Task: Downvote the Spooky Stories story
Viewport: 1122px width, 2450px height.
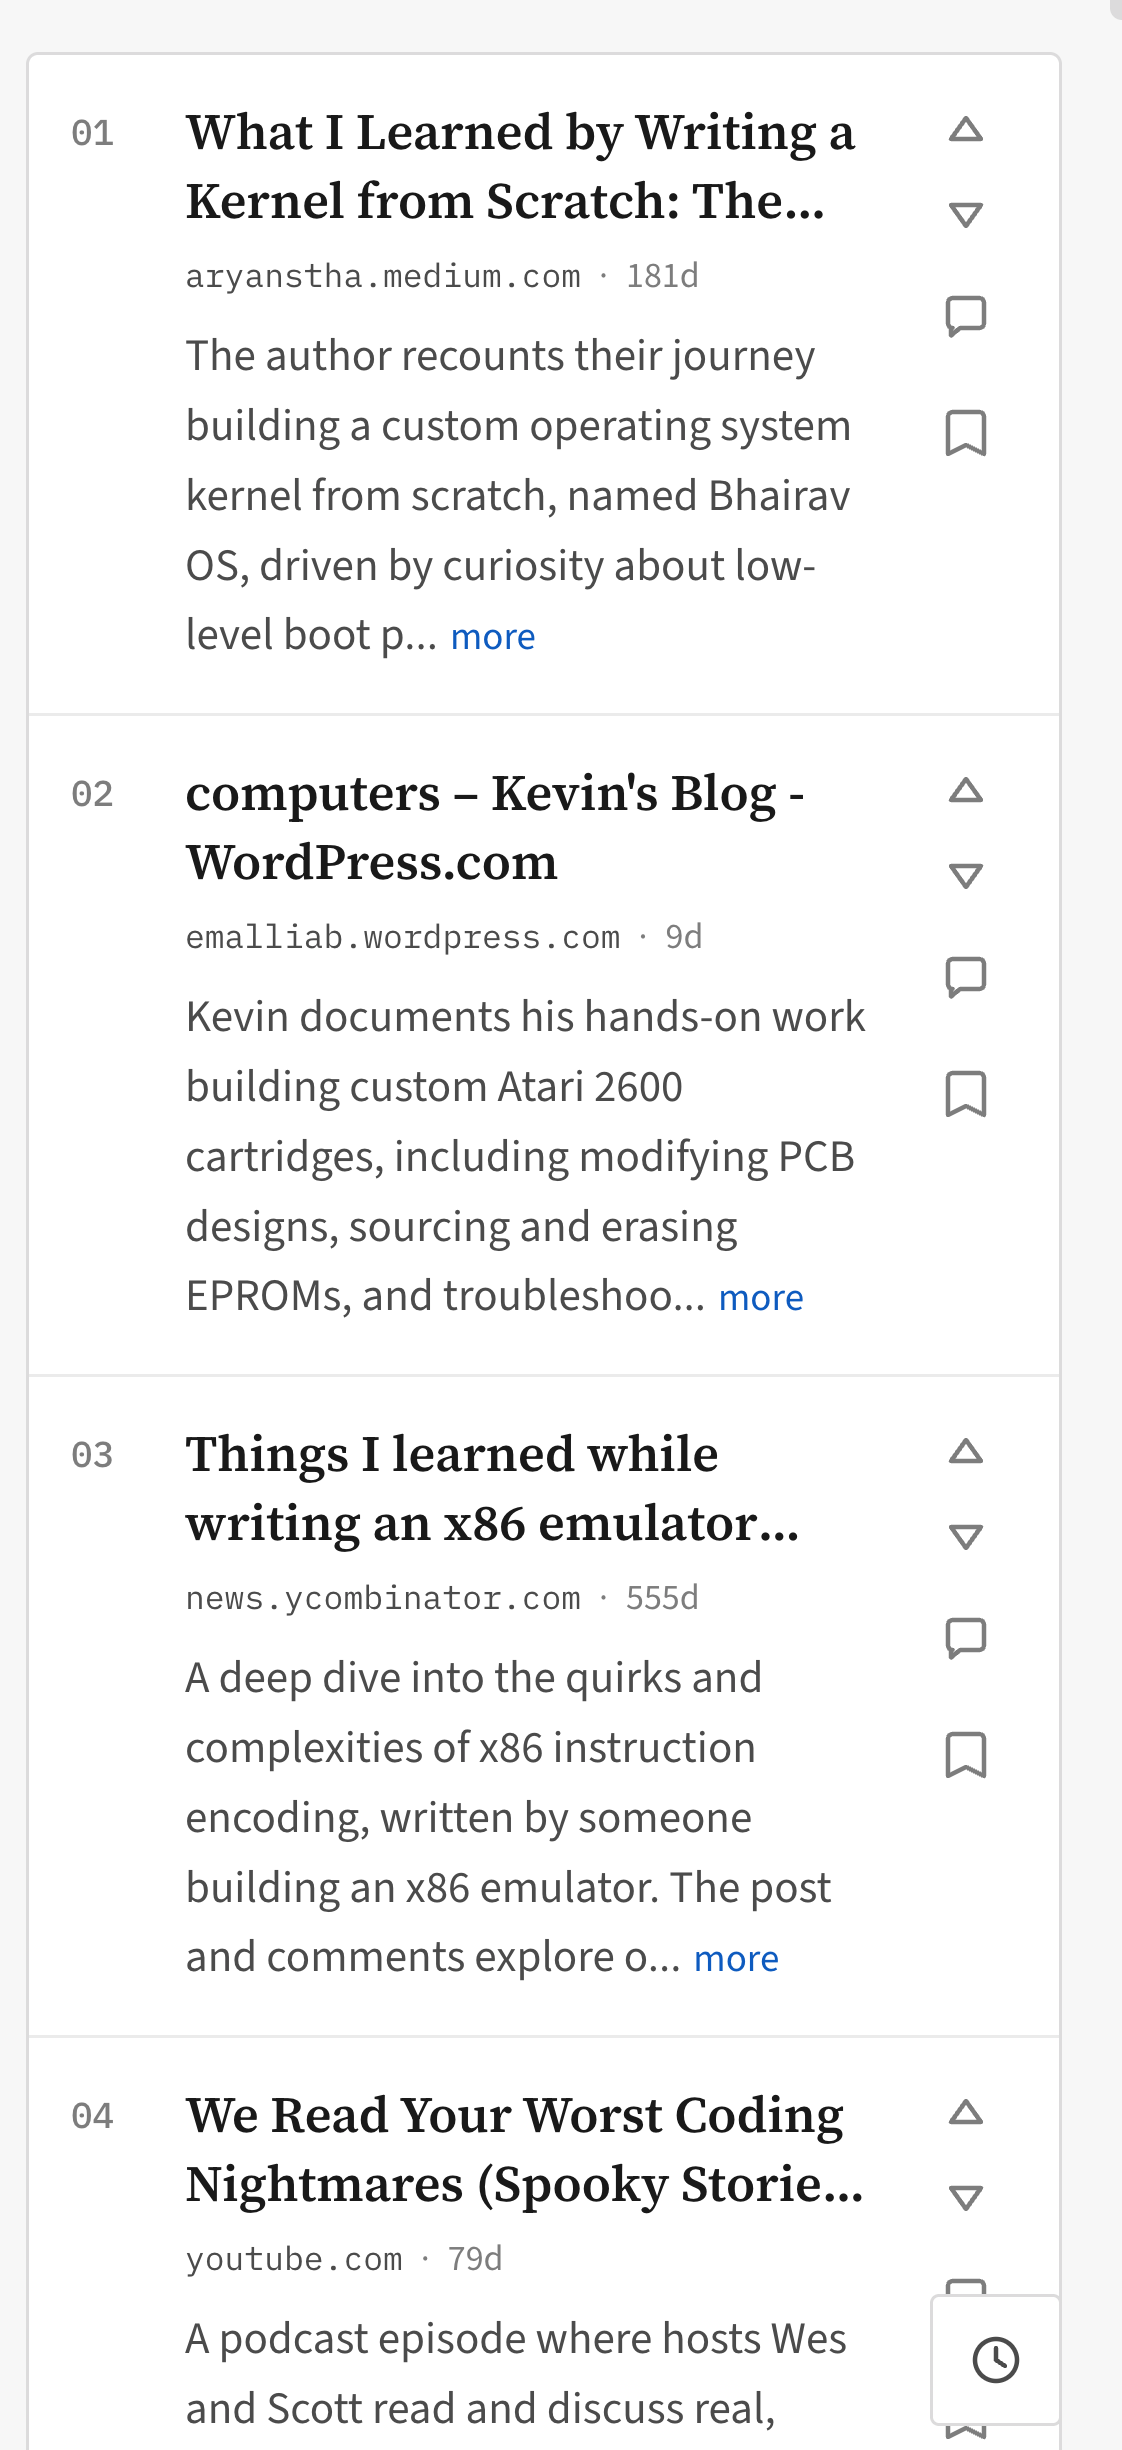Action: 967,2195
